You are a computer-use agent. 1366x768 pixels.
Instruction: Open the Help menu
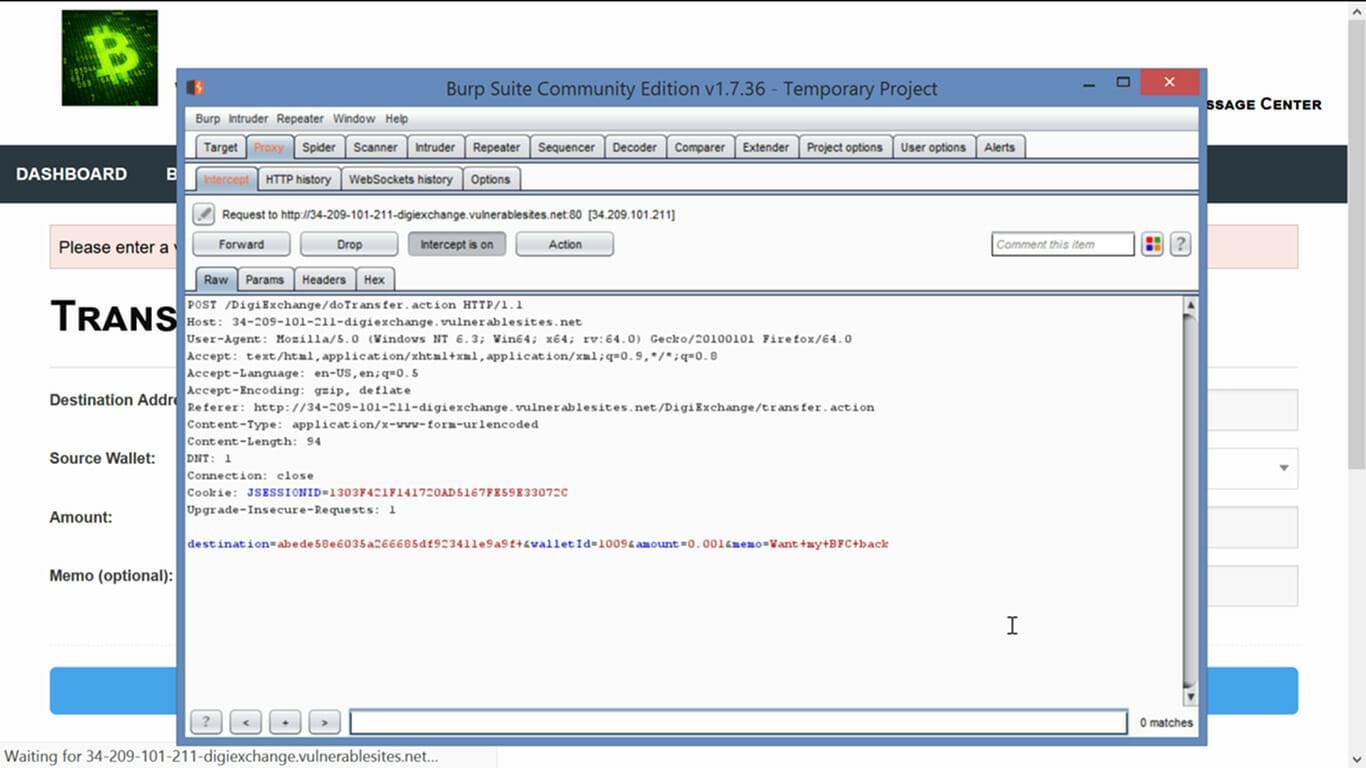(397, 118)
